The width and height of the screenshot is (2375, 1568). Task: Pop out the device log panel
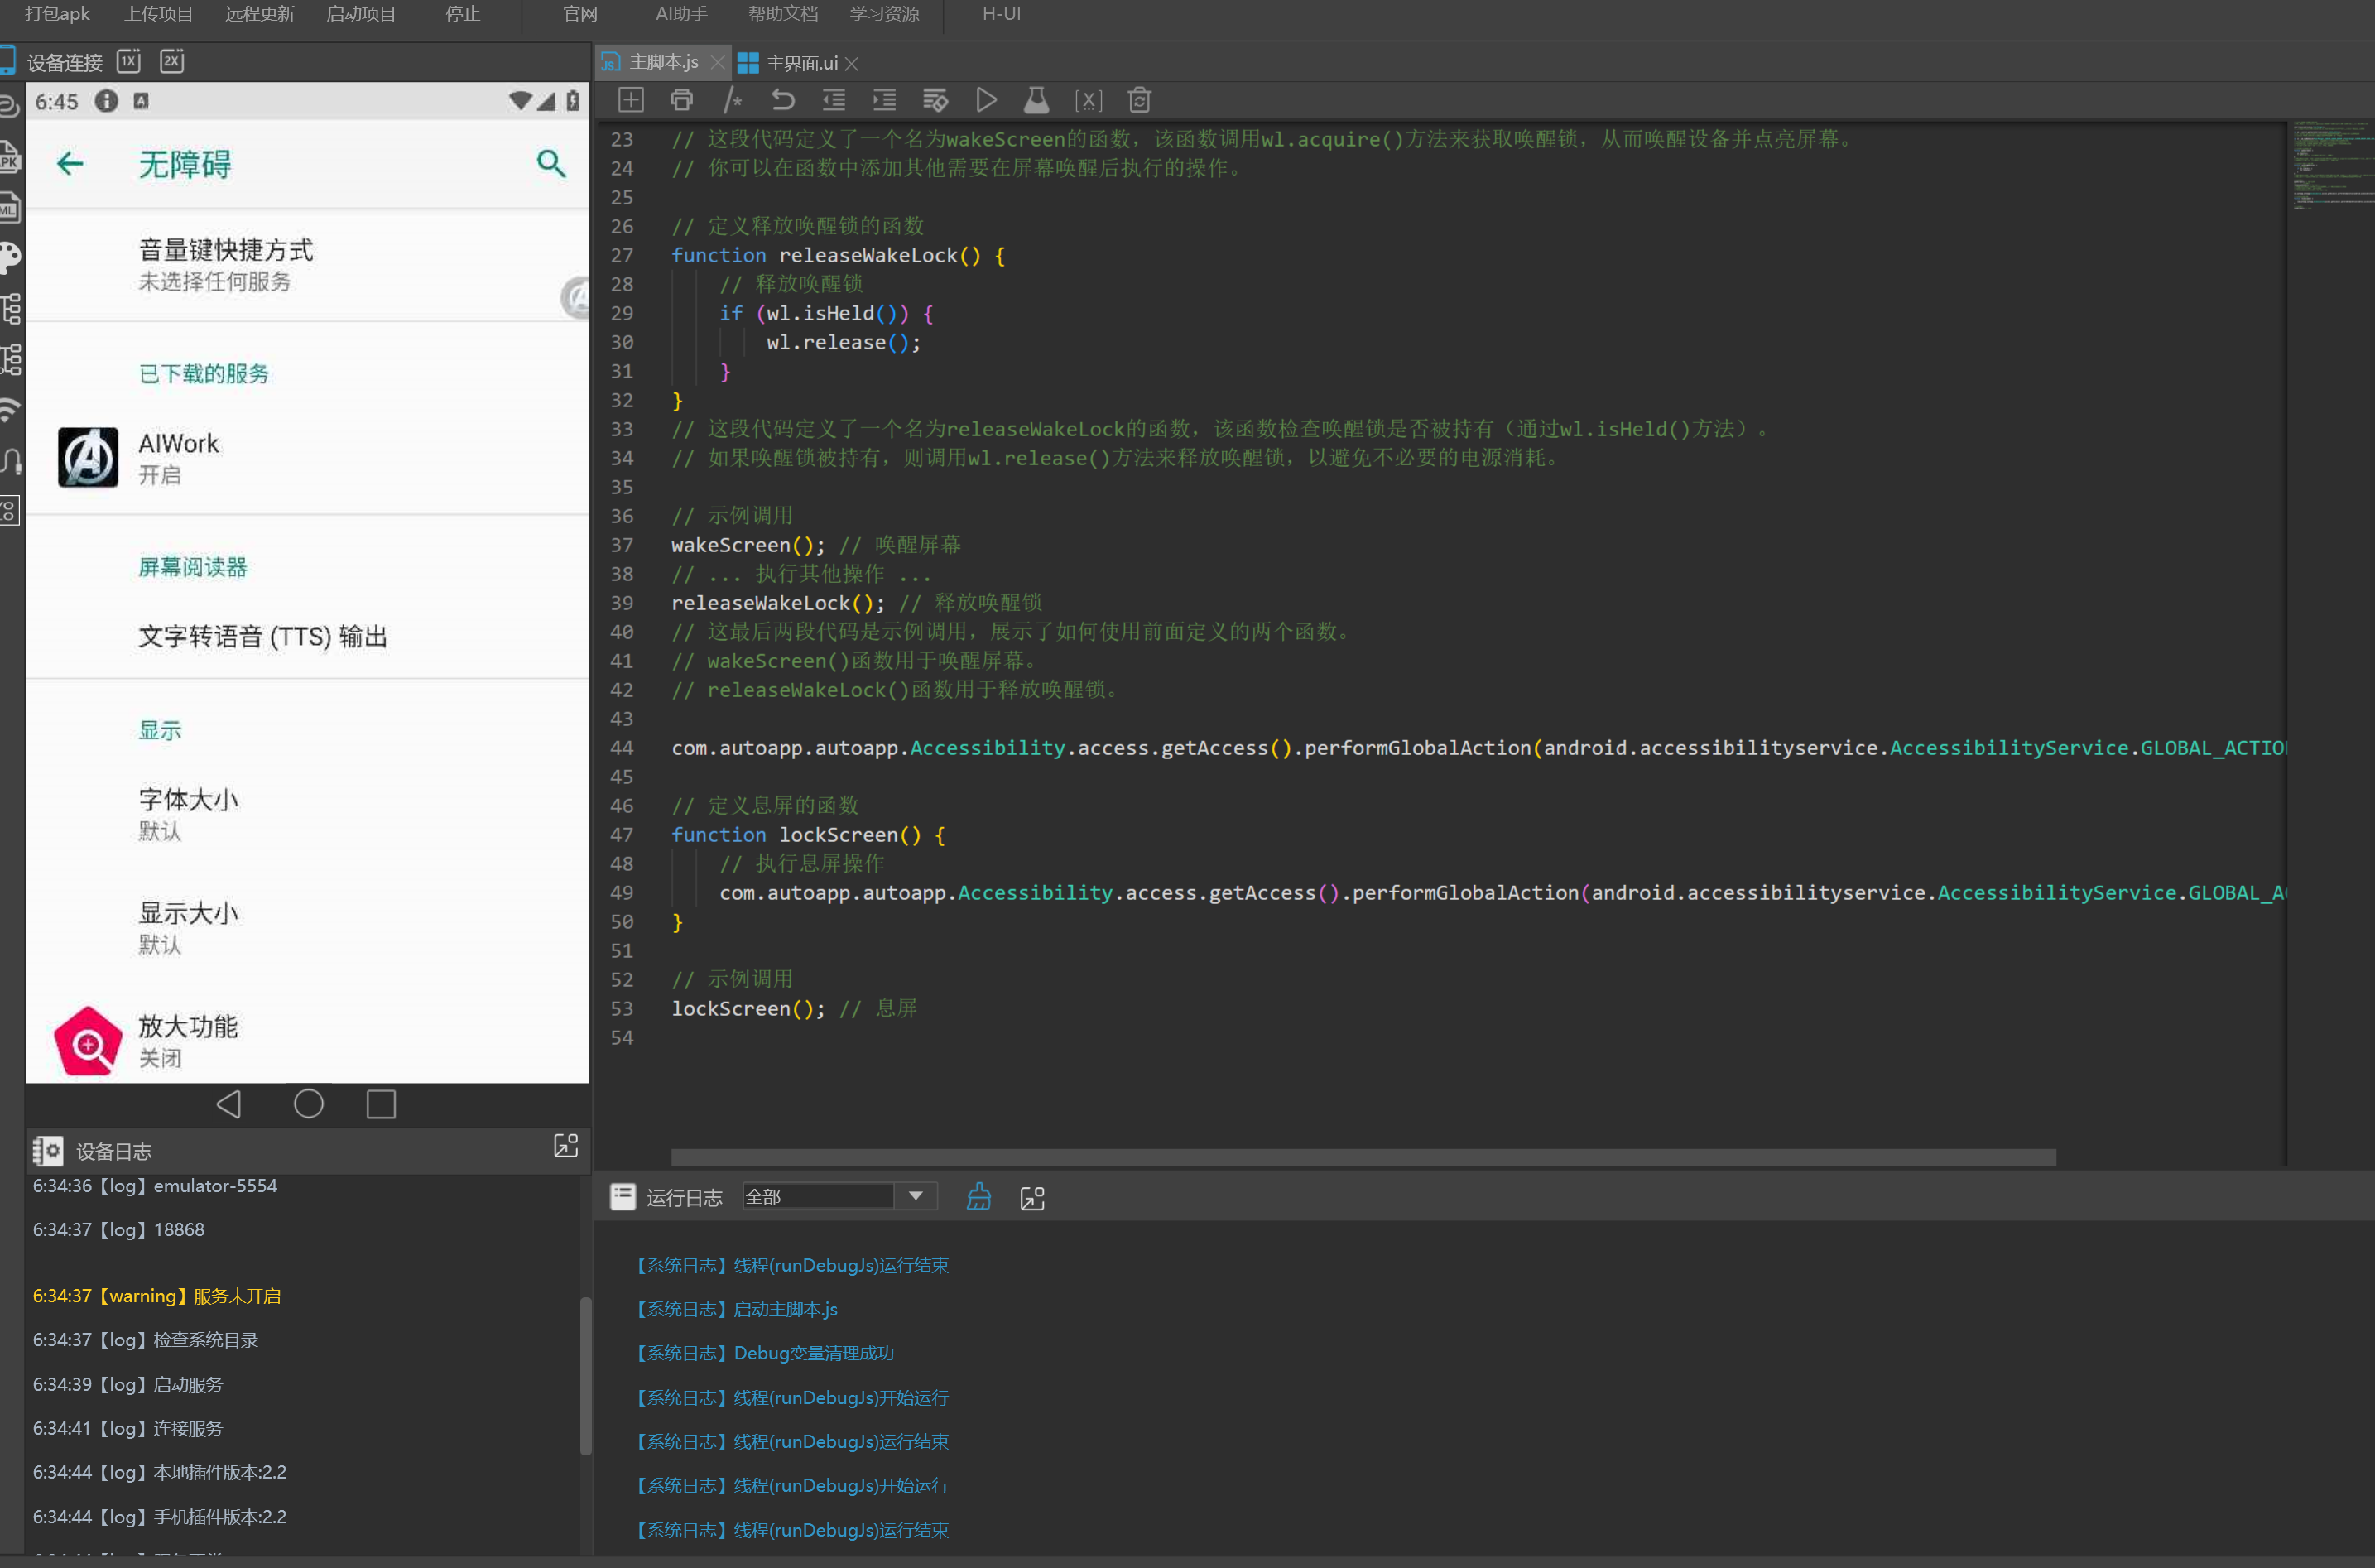pyautogui.click(x=566, y=1146)
